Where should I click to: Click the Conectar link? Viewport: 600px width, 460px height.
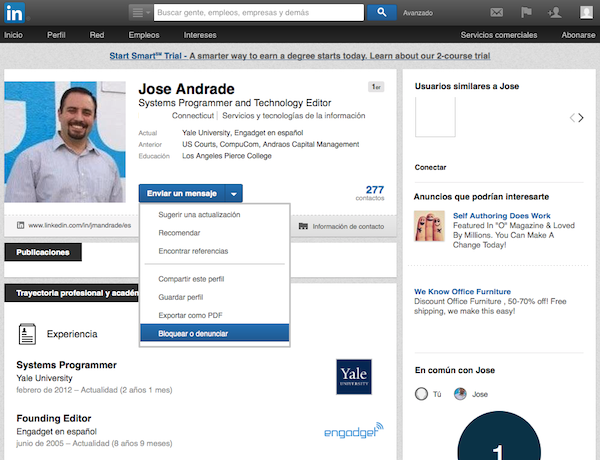pyautogui.click(x=430, y=167)
